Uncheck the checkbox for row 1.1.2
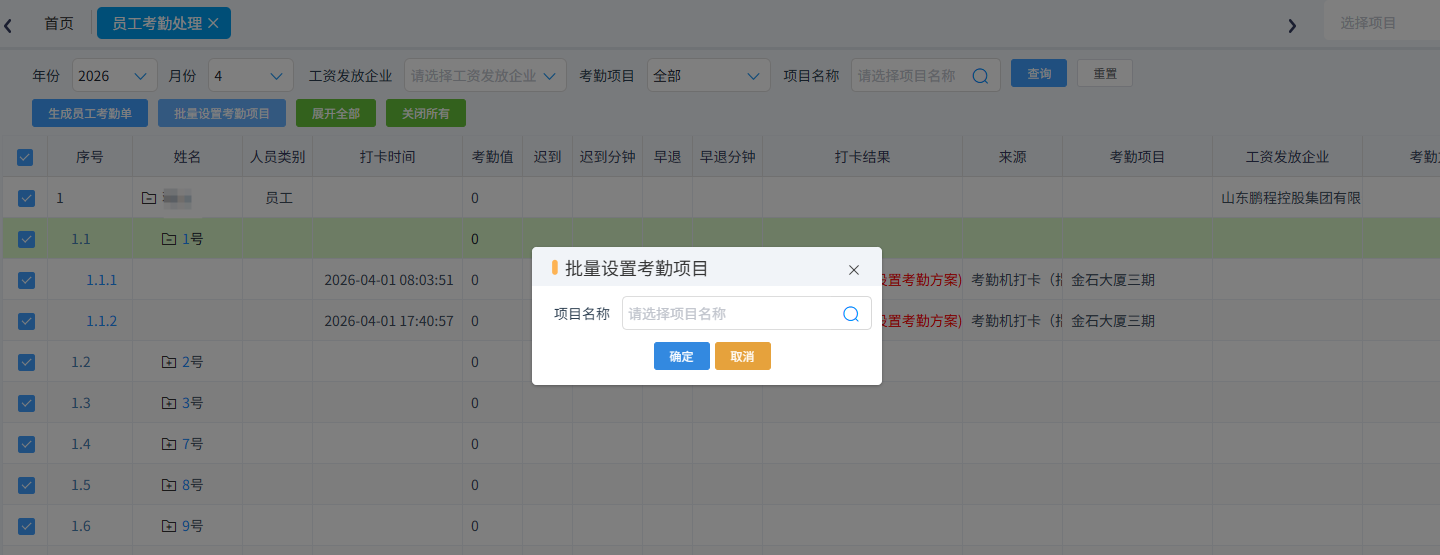This screenshot has width=1440, height=555. click(x=26, y=321)
